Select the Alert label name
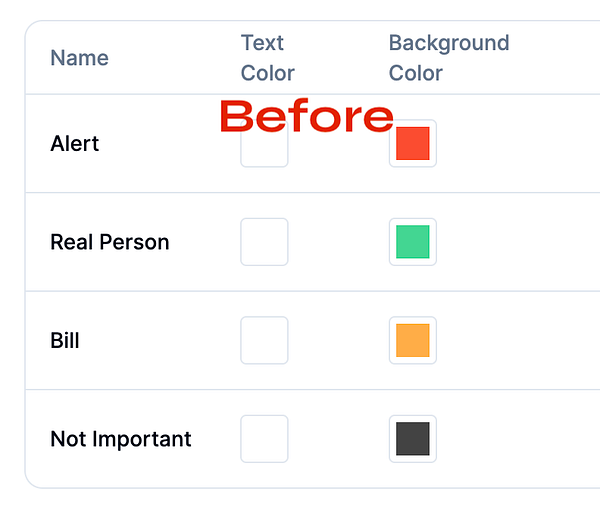Screen dimensions: 600x511 click(75, 143)
